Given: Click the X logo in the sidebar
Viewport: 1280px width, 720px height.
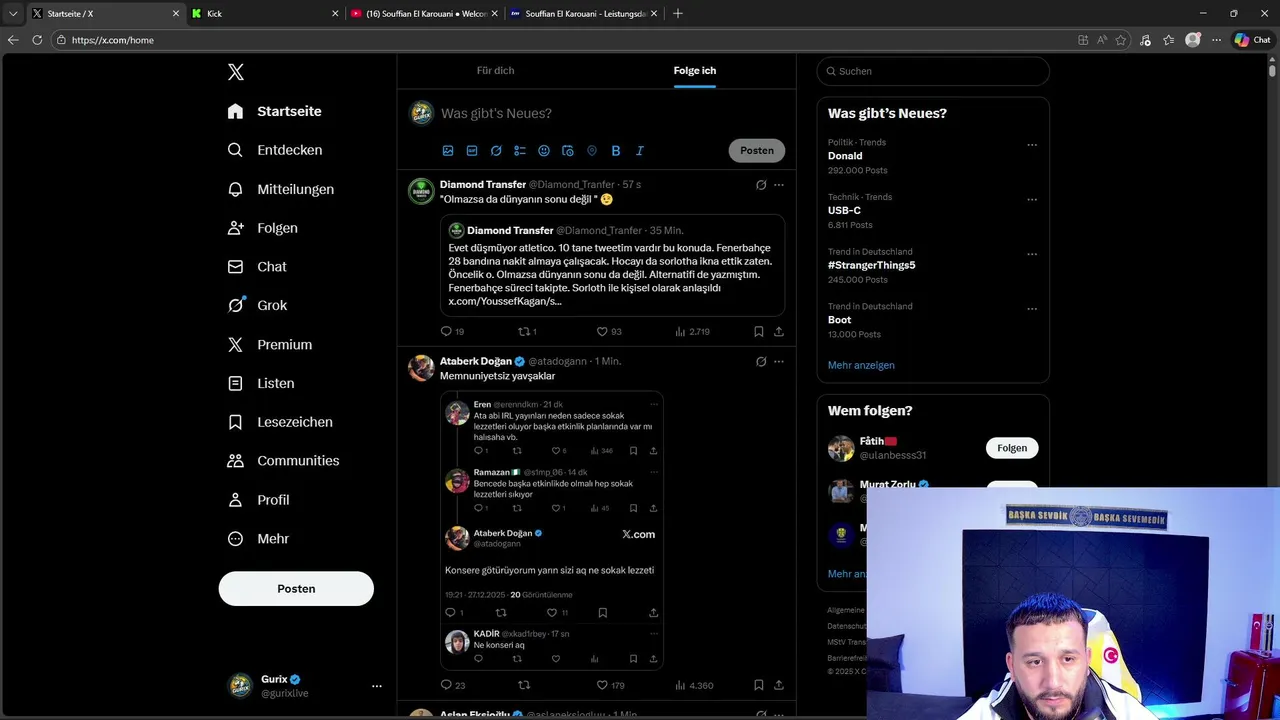Looking at the screenshot, I should (x=236, y=72).
